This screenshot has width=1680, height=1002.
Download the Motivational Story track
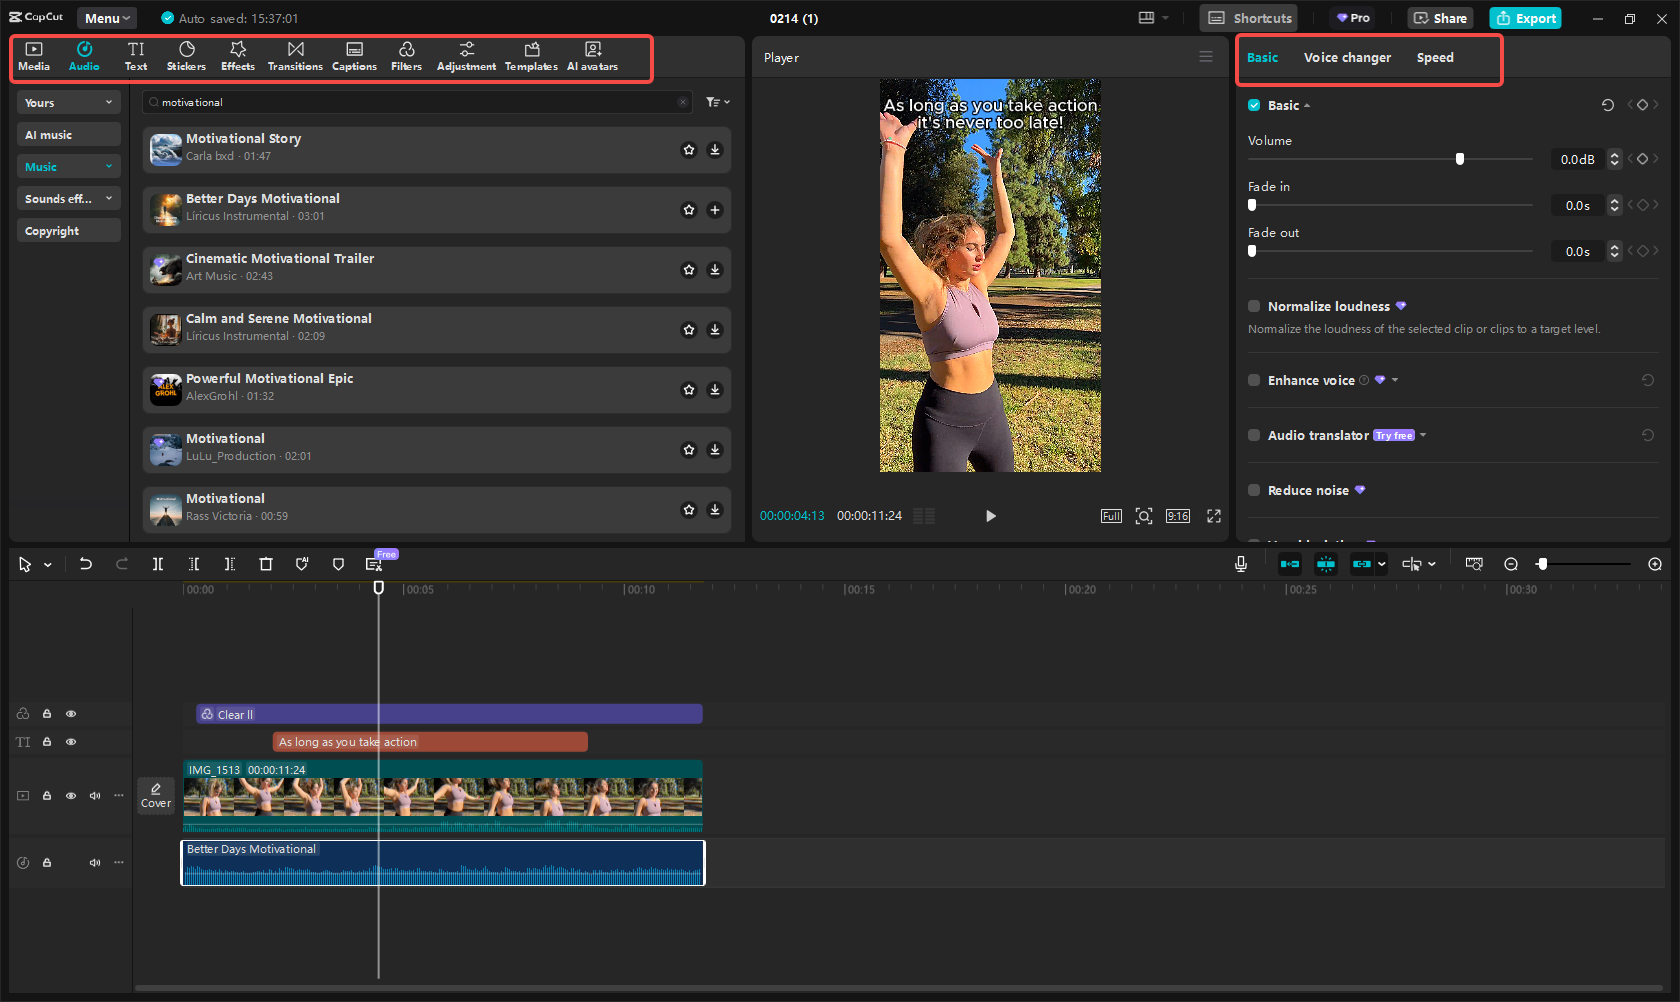pos(715,150)
